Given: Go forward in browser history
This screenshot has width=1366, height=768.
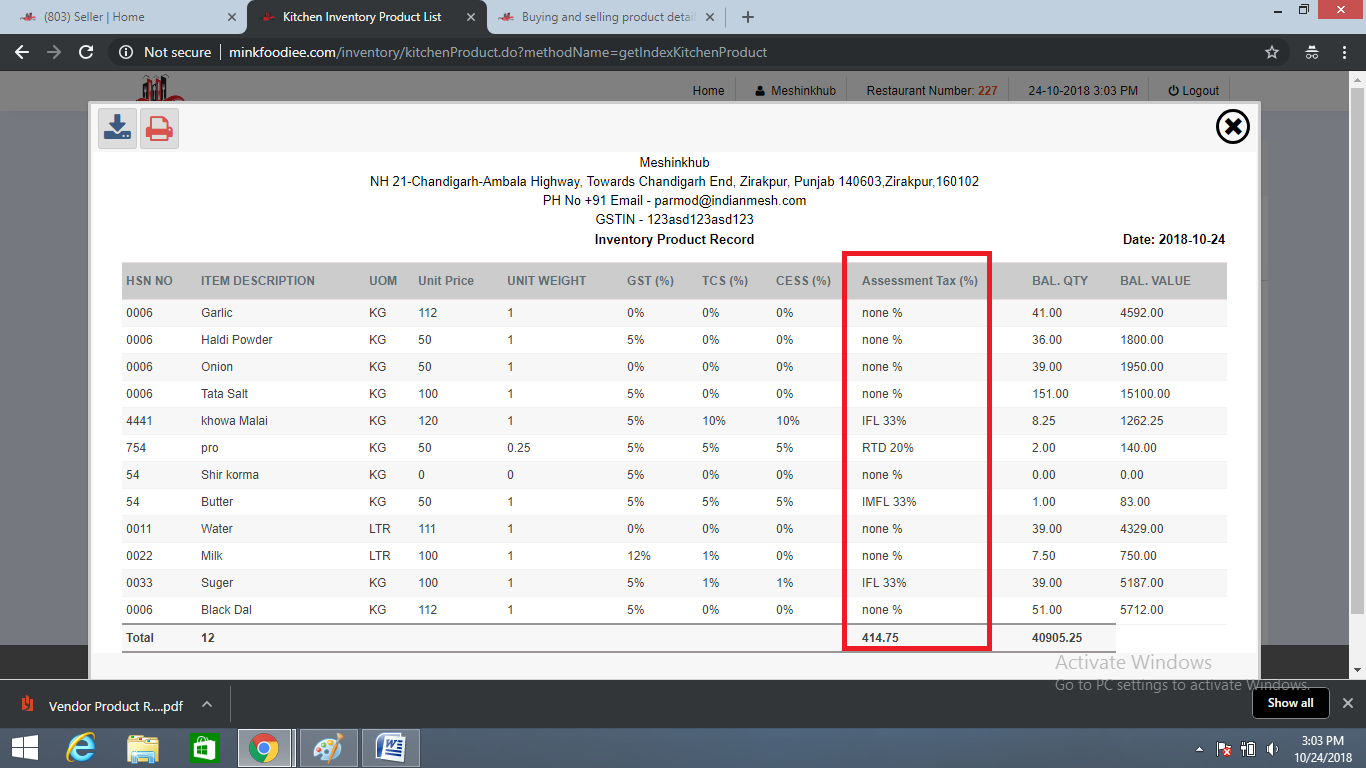Looking at the screenshot, I should click(54, 52).
